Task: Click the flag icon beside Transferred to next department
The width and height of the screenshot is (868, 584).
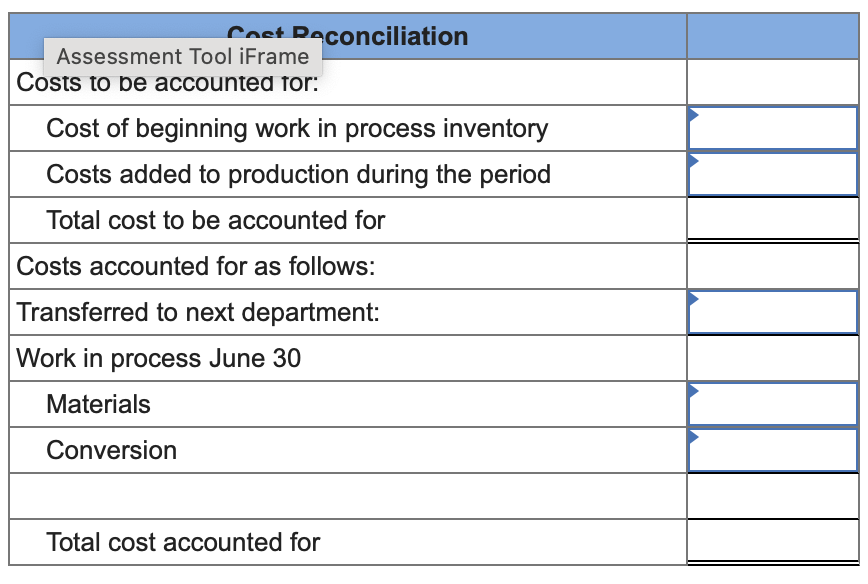Action: tap(692, 298)
